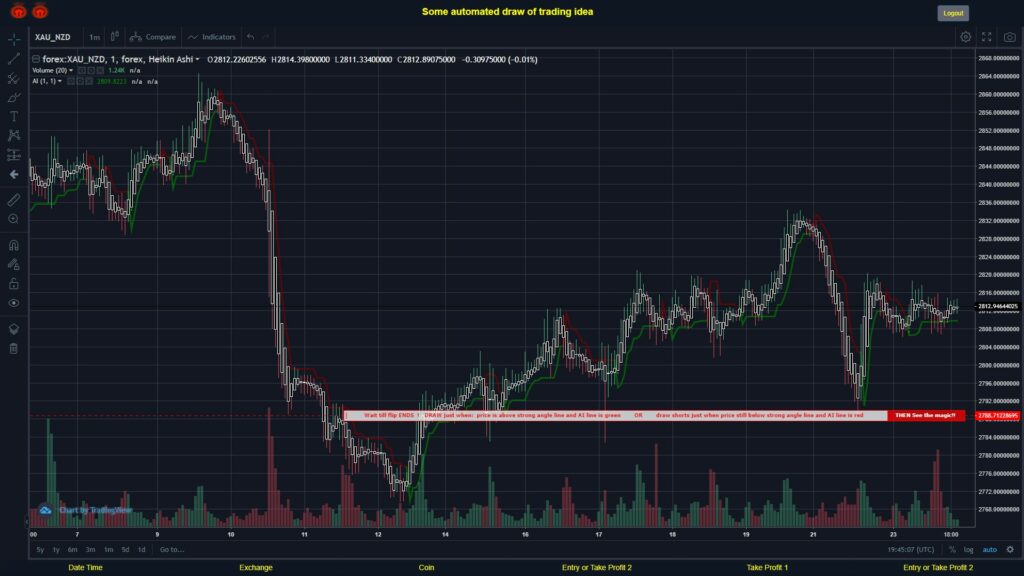Click the back arrow icon in left toolbar

(x=14, y=174)
